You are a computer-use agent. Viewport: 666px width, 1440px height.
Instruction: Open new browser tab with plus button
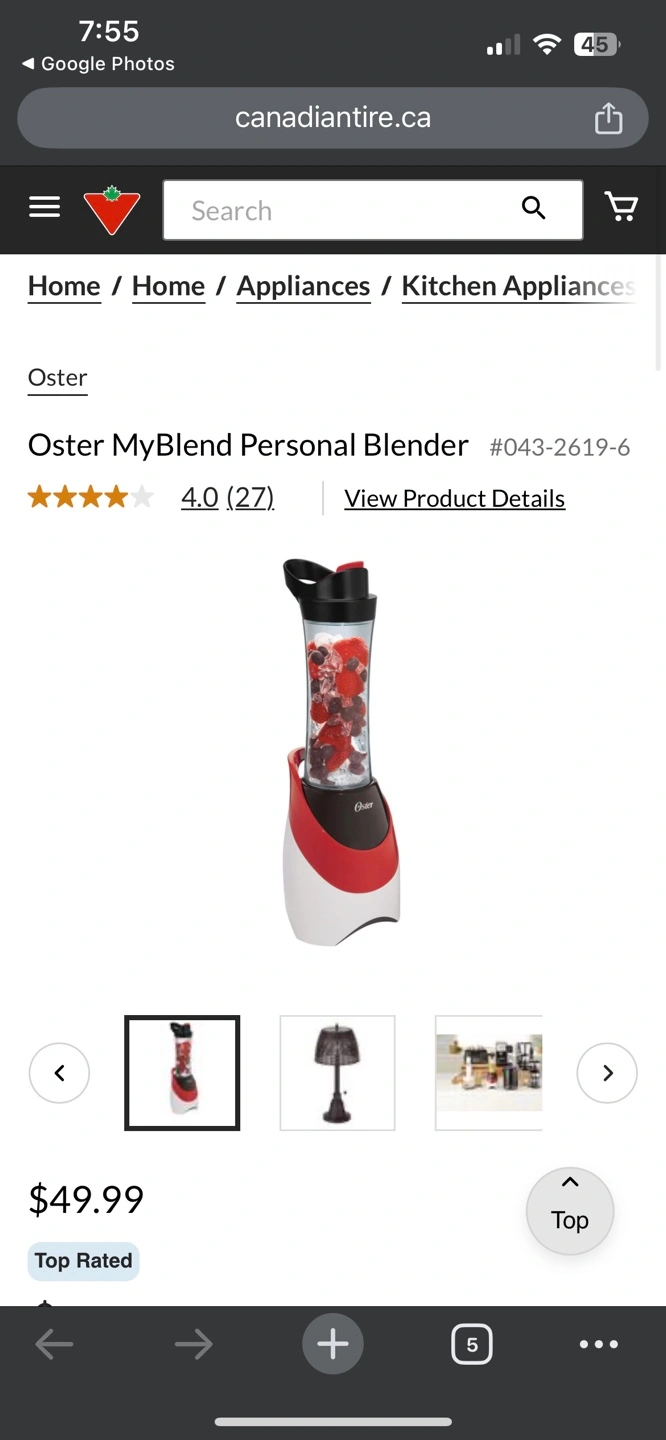[333, 1344]
